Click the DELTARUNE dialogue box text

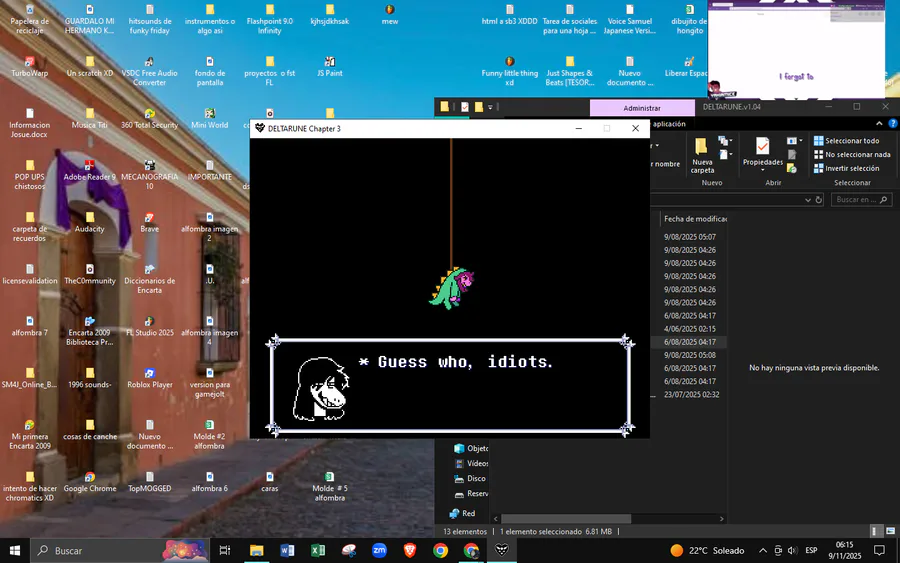pos(456,362)
